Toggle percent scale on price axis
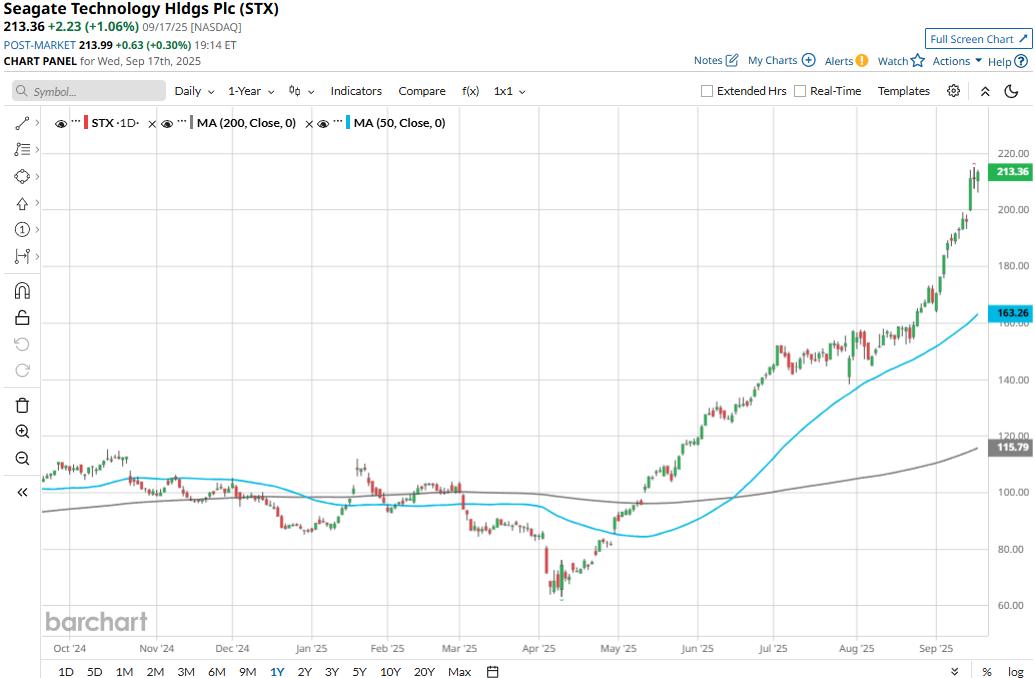The width and height of the screenshot is (1035, 678). [x=987, y=671]
